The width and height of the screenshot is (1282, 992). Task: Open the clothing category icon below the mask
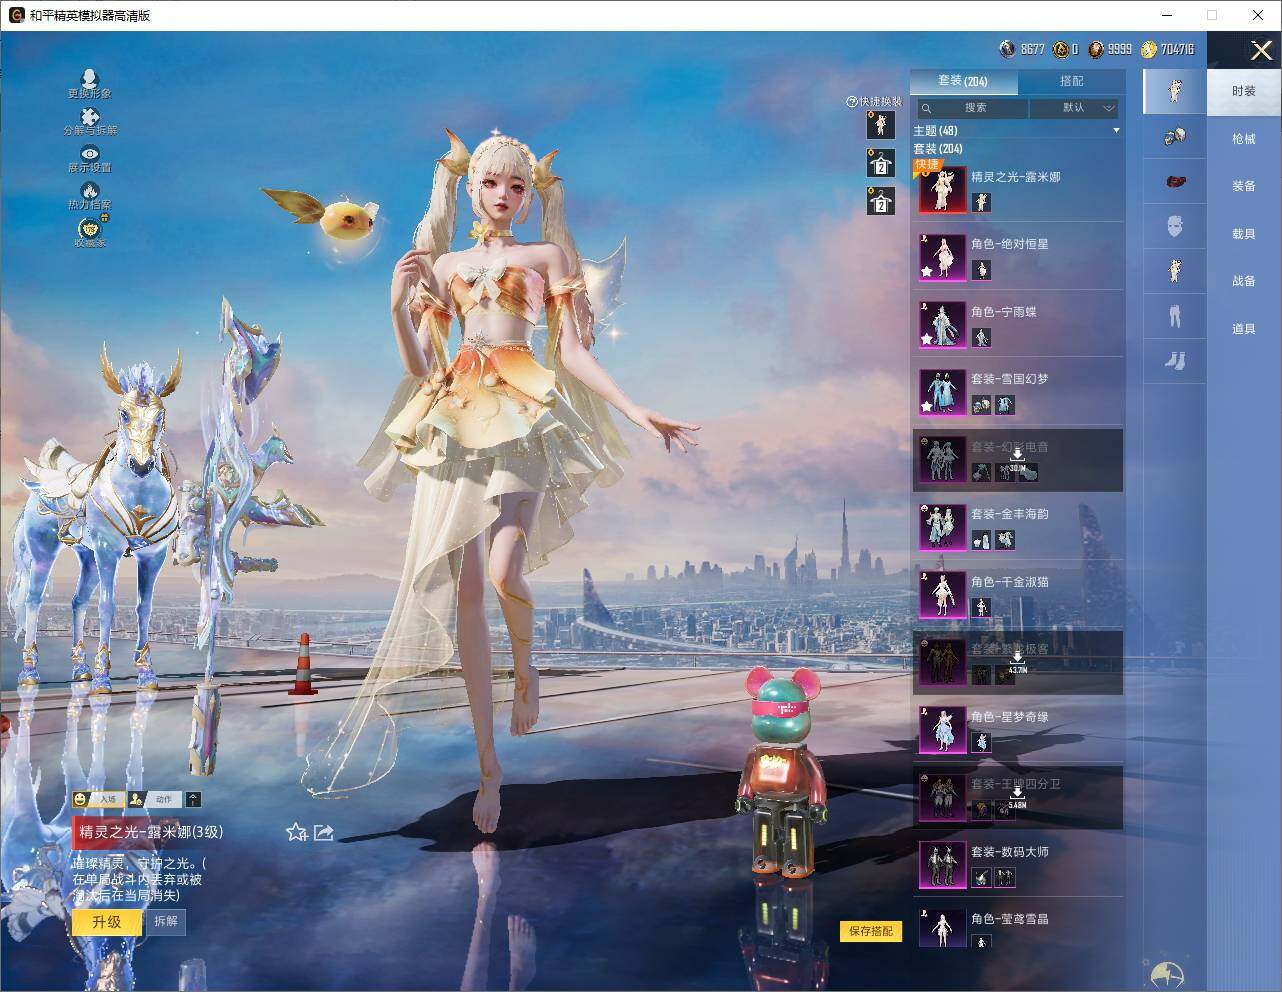(x=1175, y=271)
